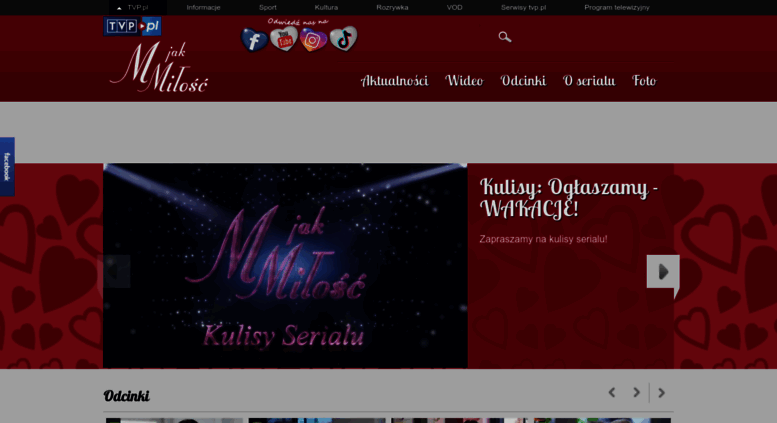Go to previous Odcinki page
Image resolution: width=777 pixels, height=423 pixels.
coord(612,393)
